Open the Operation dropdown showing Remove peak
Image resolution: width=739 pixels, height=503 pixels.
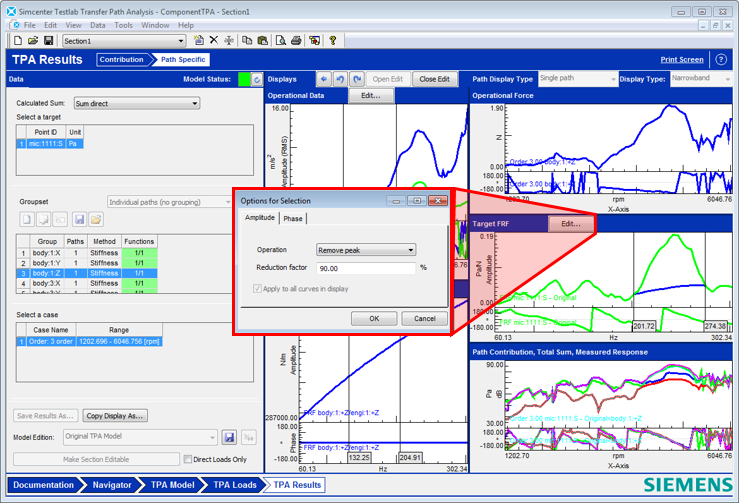(x=365, y=250)
